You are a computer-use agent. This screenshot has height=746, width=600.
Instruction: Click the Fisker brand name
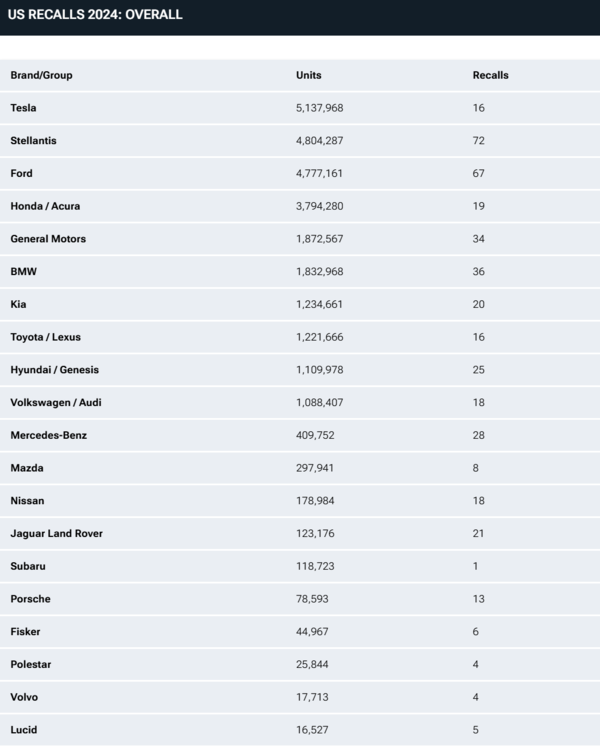click(25, 632)
